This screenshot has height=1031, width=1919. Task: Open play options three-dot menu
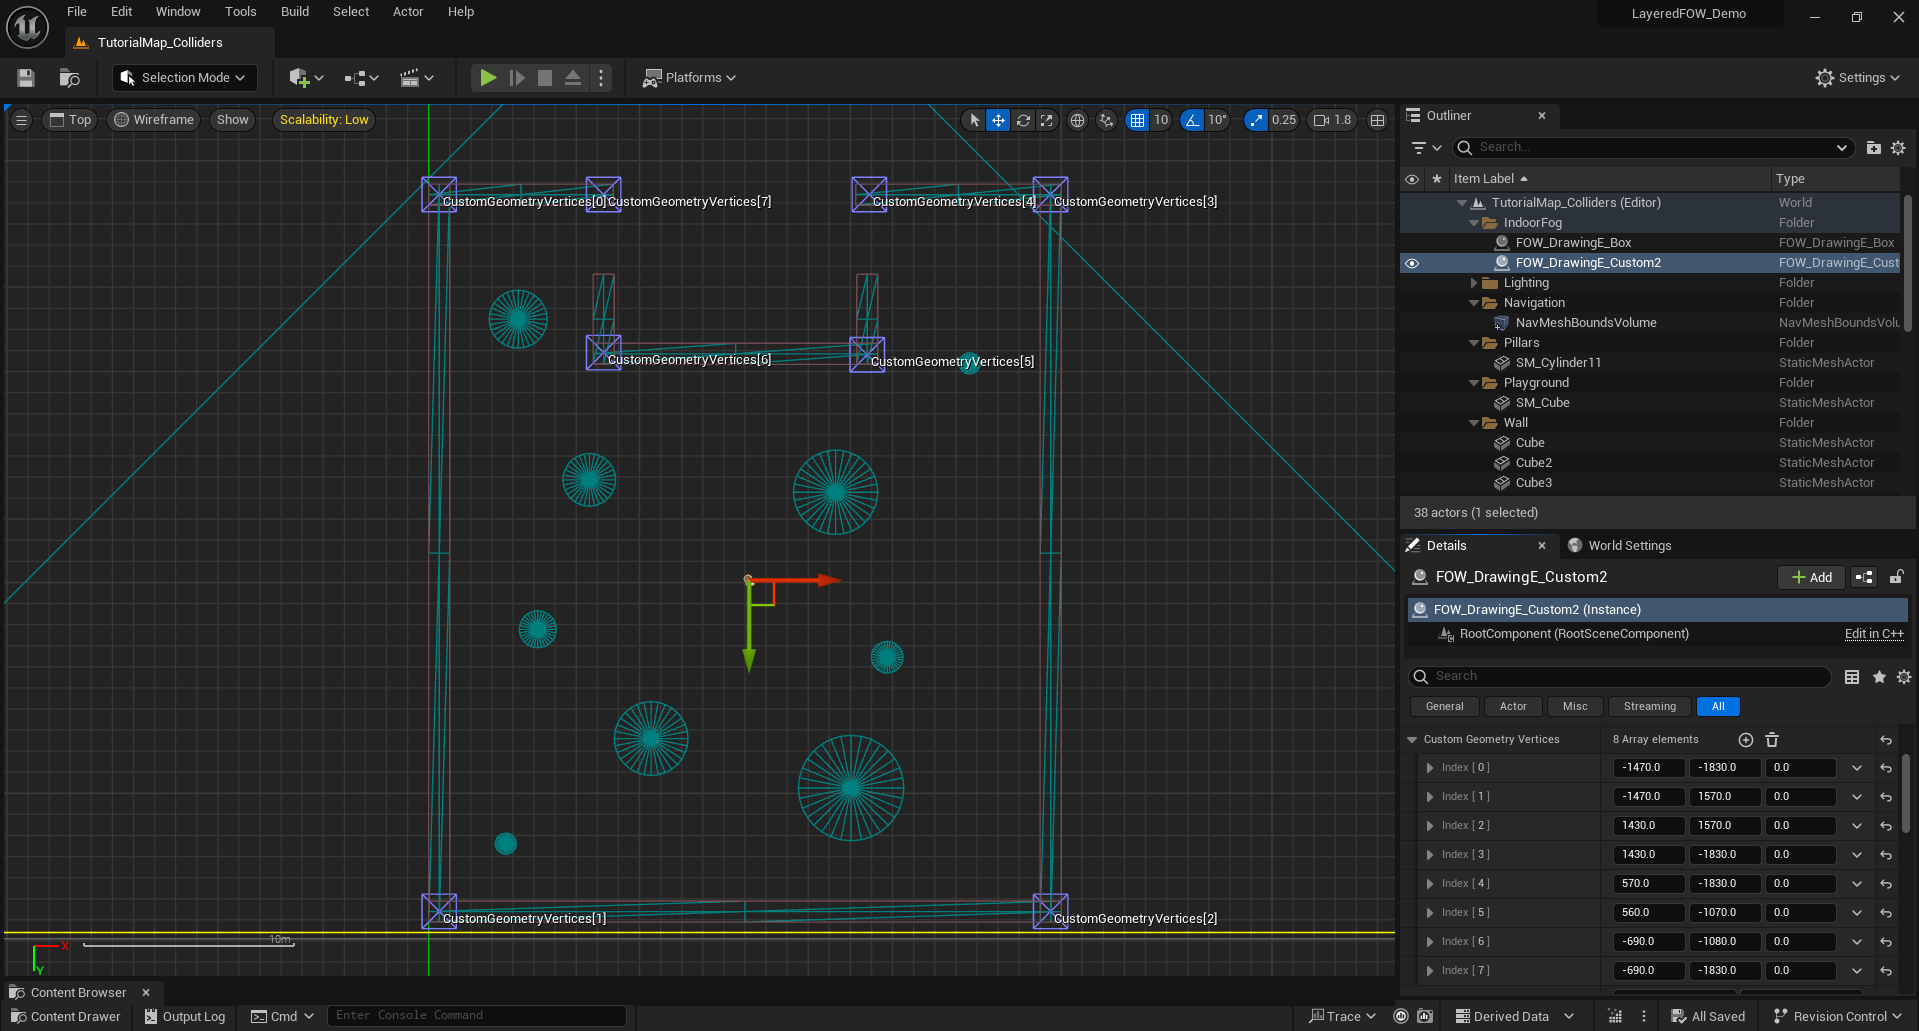pyautogui.click(x=601, y=78)
